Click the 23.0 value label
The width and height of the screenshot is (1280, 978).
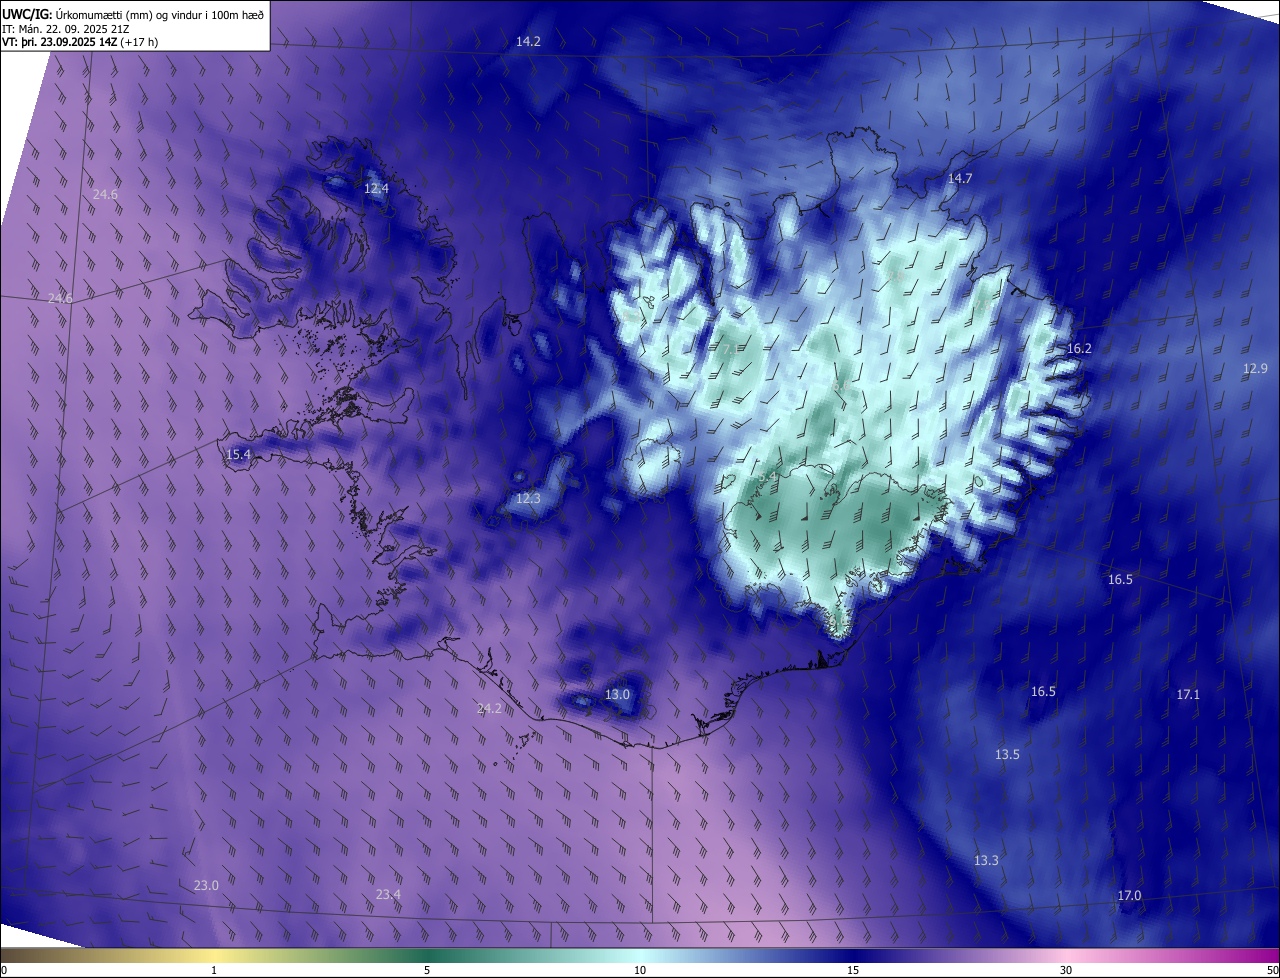[206, 886]
